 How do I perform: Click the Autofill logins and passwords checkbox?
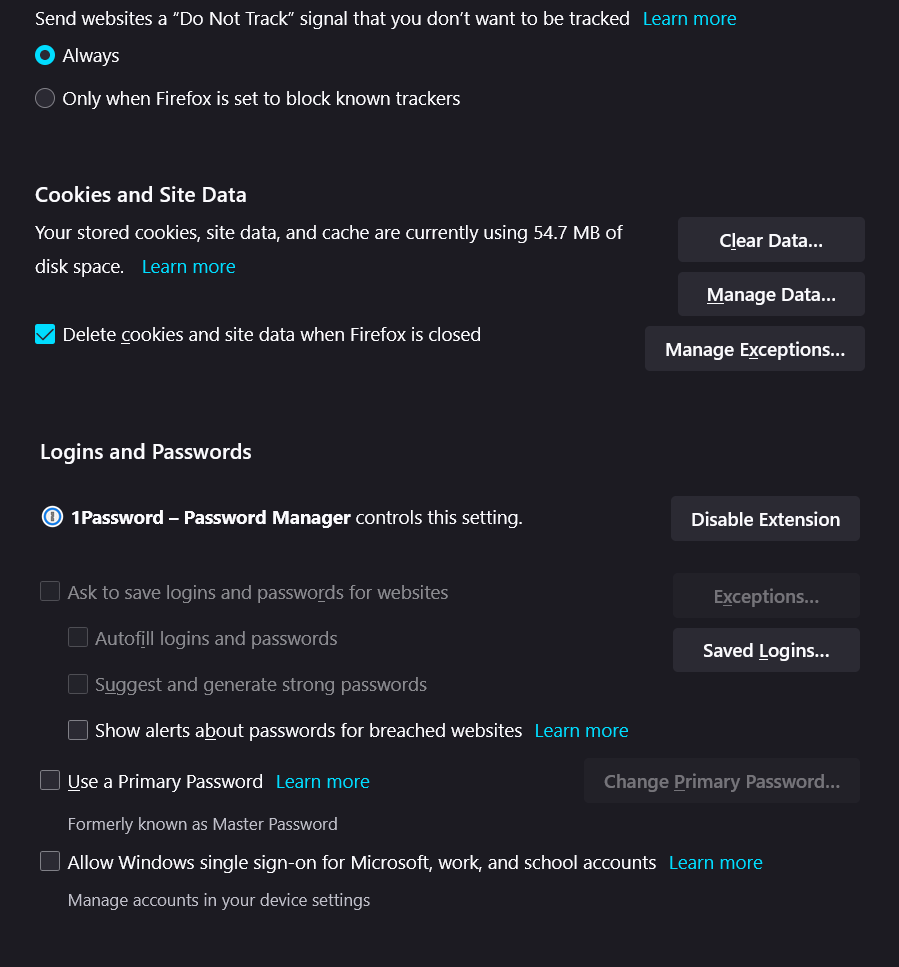coord(78,637)
